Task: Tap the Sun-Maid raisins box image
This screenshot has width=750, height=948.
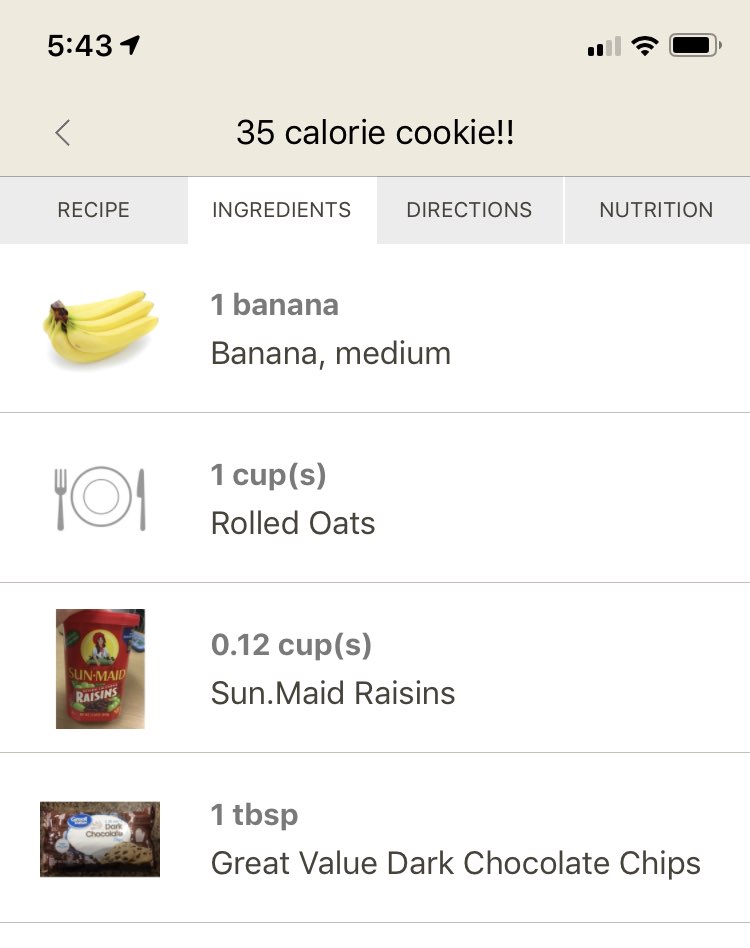Action: pos(100,668)
